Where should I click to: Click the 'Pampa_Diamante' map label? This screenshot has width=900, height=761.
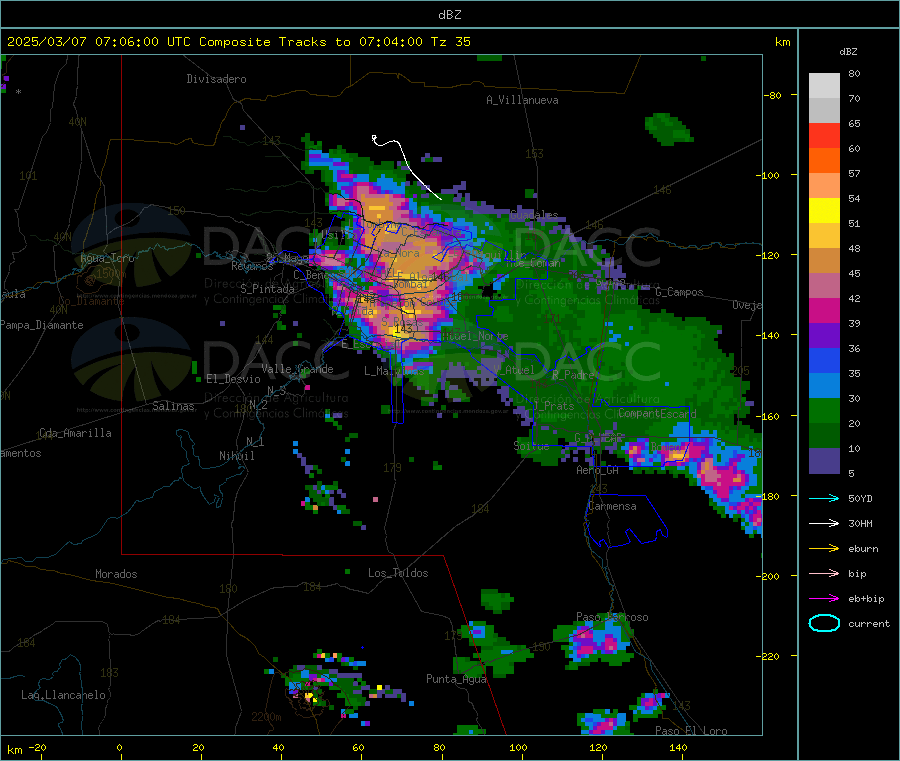pyautogui.click(x=41, y=325)
